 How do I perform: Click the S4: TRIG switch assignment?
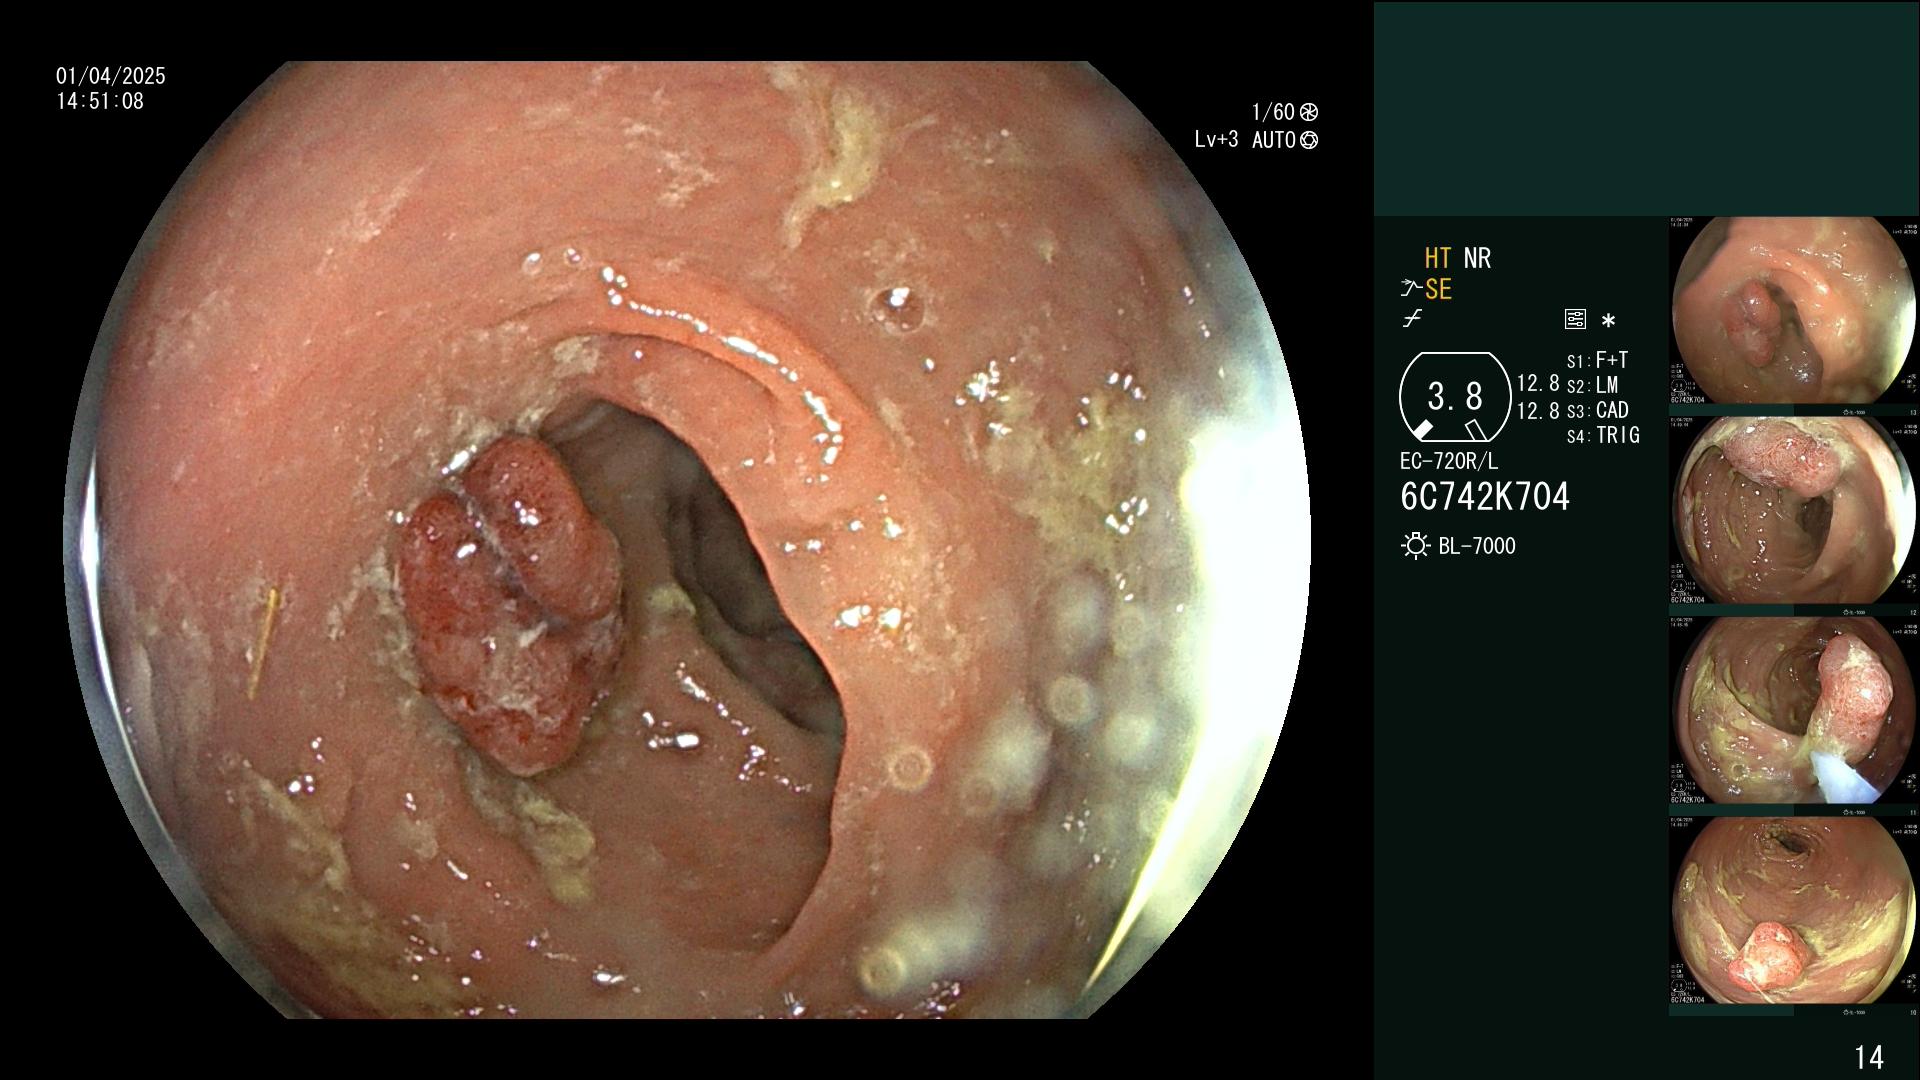coord(1603,435)
